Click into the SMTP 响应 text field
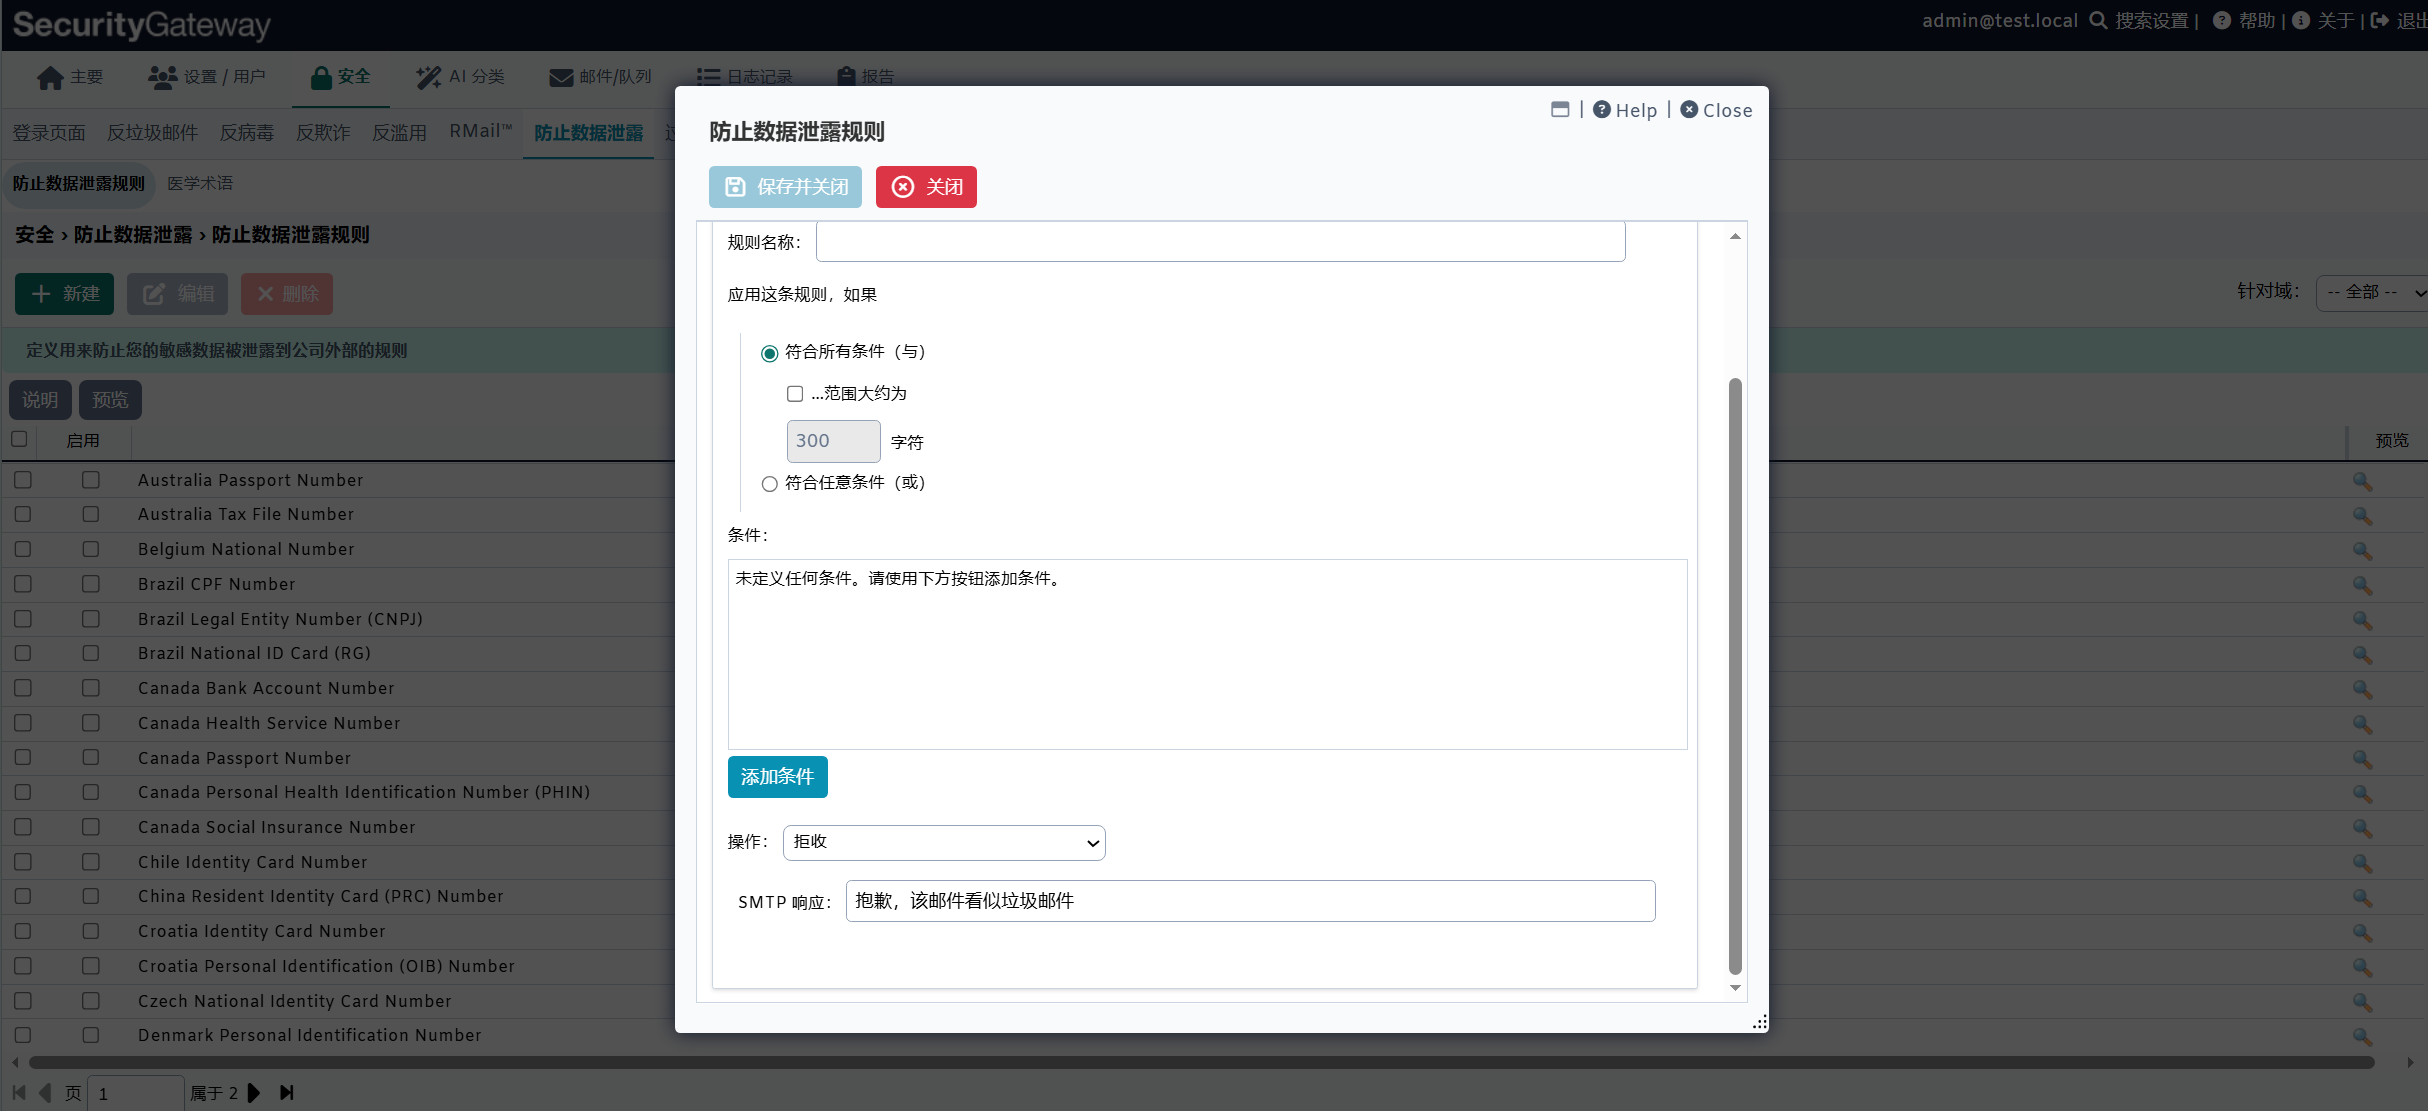This screenshot has width=2428, height=1111. click(1250, 901)
